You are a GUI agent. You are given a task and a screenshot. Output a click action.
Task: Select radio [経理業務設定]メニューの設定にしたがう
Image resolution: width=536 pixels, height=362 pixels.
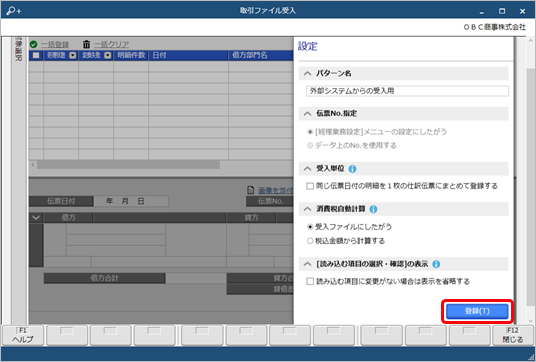310,132
